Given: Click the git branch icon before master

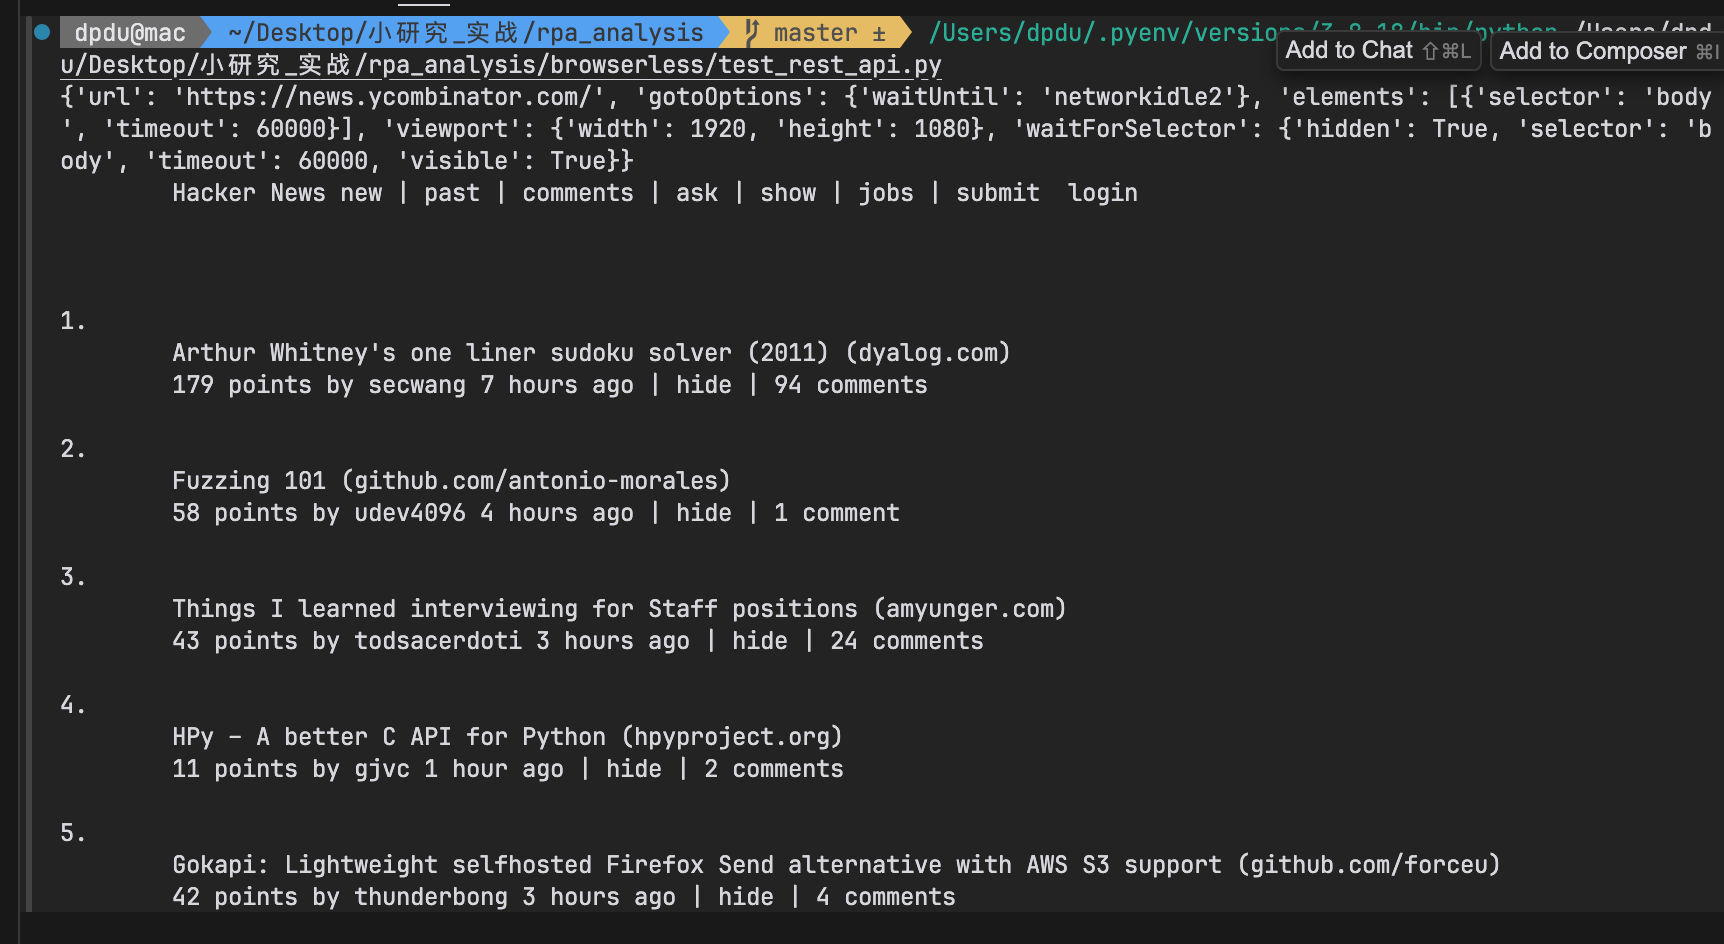Looking at the screenshot, I should [x=752, y=33].
